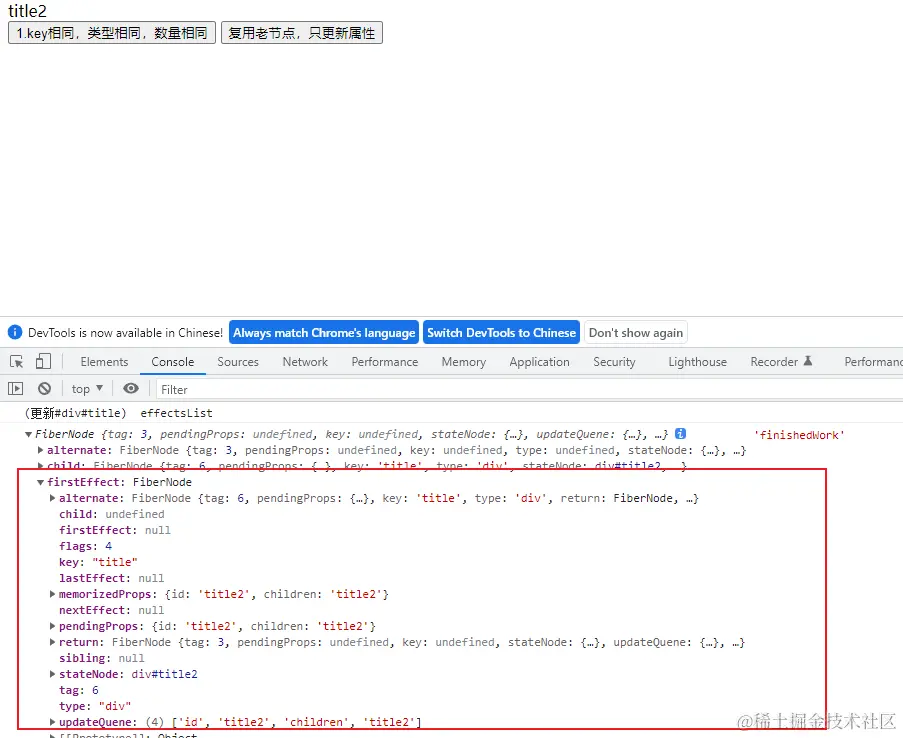Open the Sources tab
The width and height of the screenshot is (903, 738).
[x=238, y=362]
